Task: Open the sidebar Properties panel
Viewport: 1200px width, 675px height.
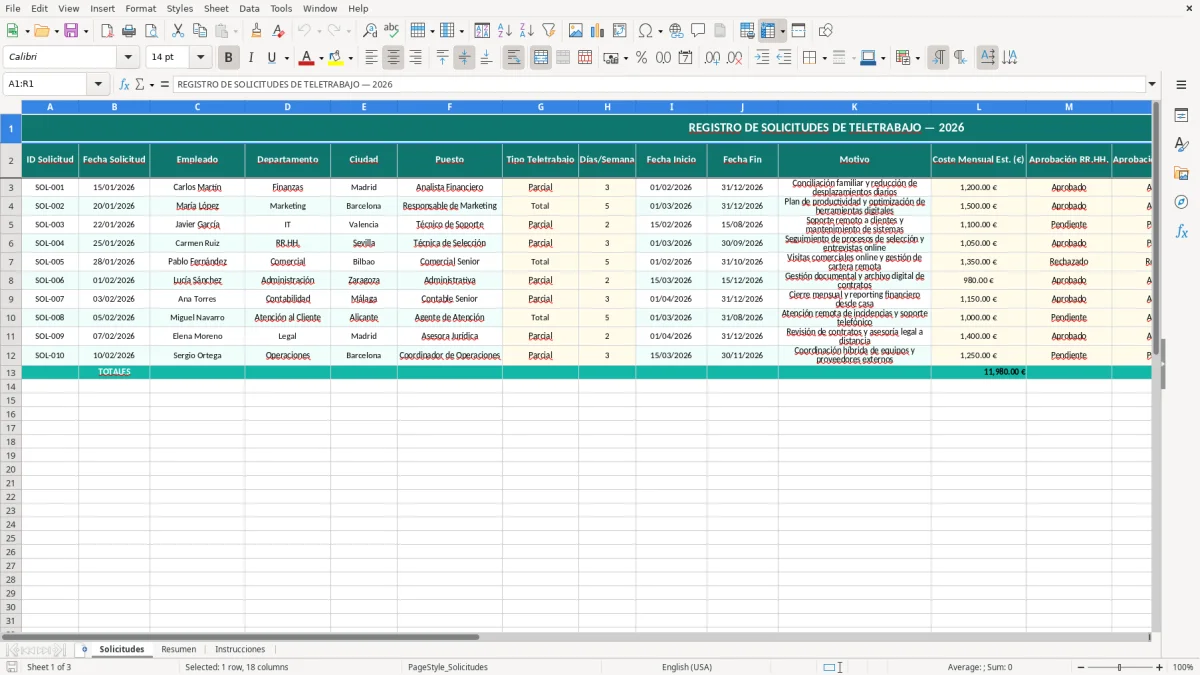Action: [x=1181, y=116]
